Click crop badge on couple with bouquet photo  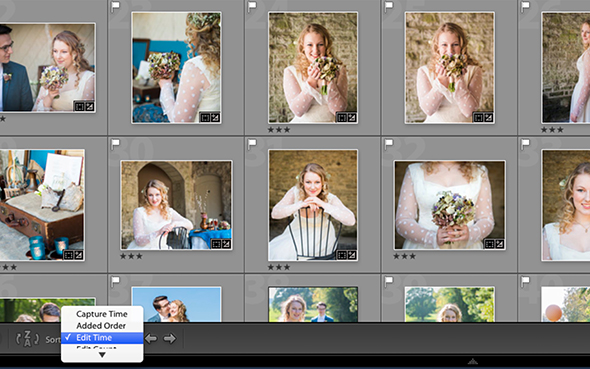pos(79,106)
